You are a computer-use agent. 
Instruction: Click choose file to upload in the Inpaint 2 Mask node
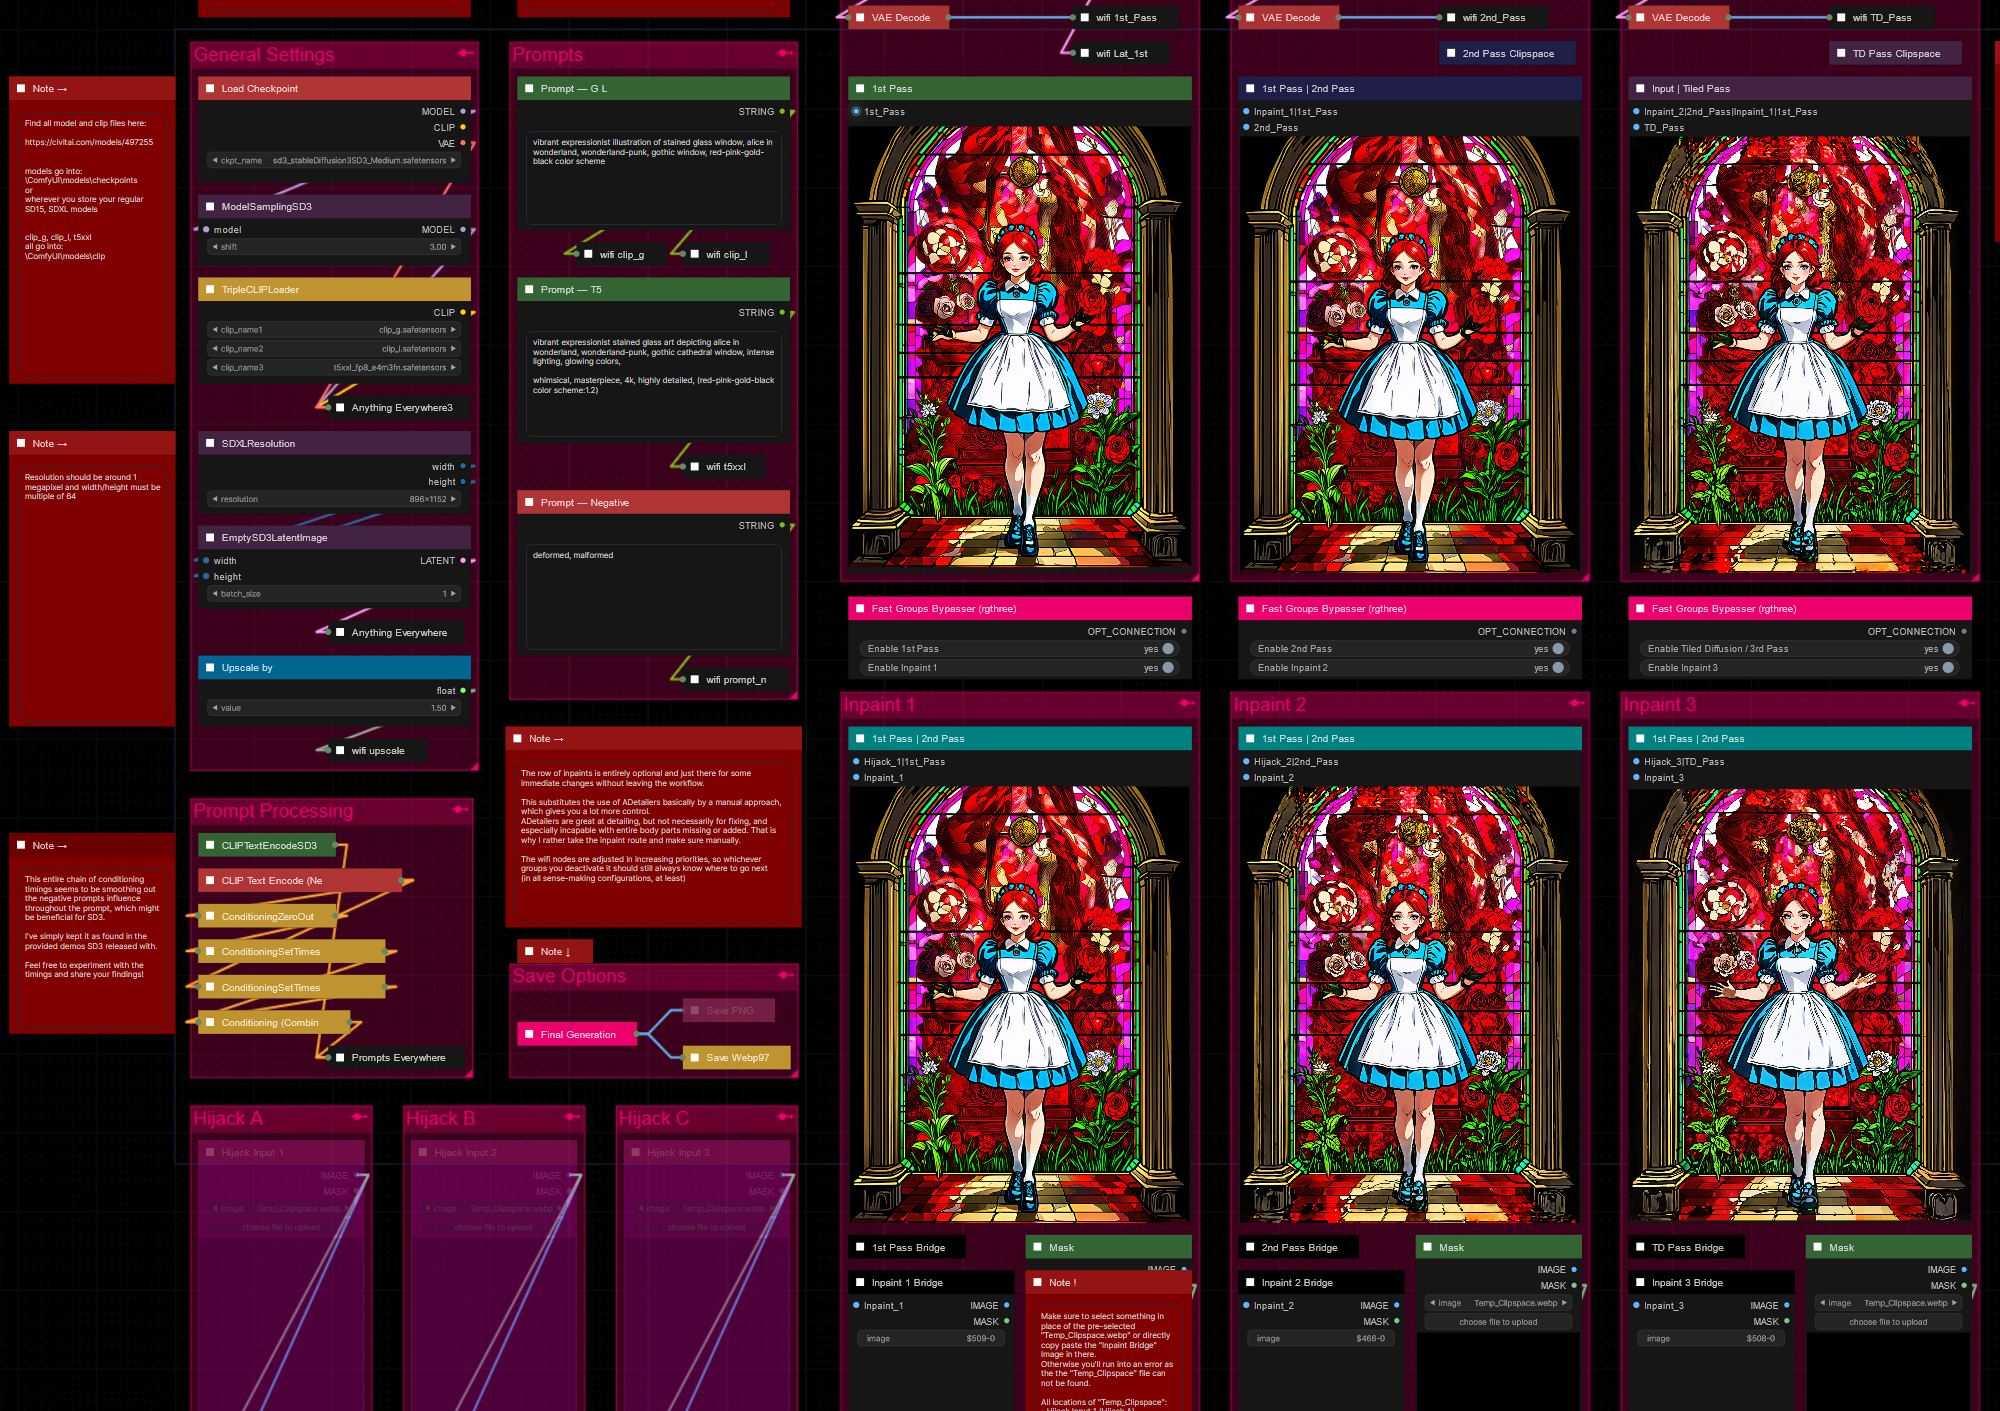(1498, 1322)
